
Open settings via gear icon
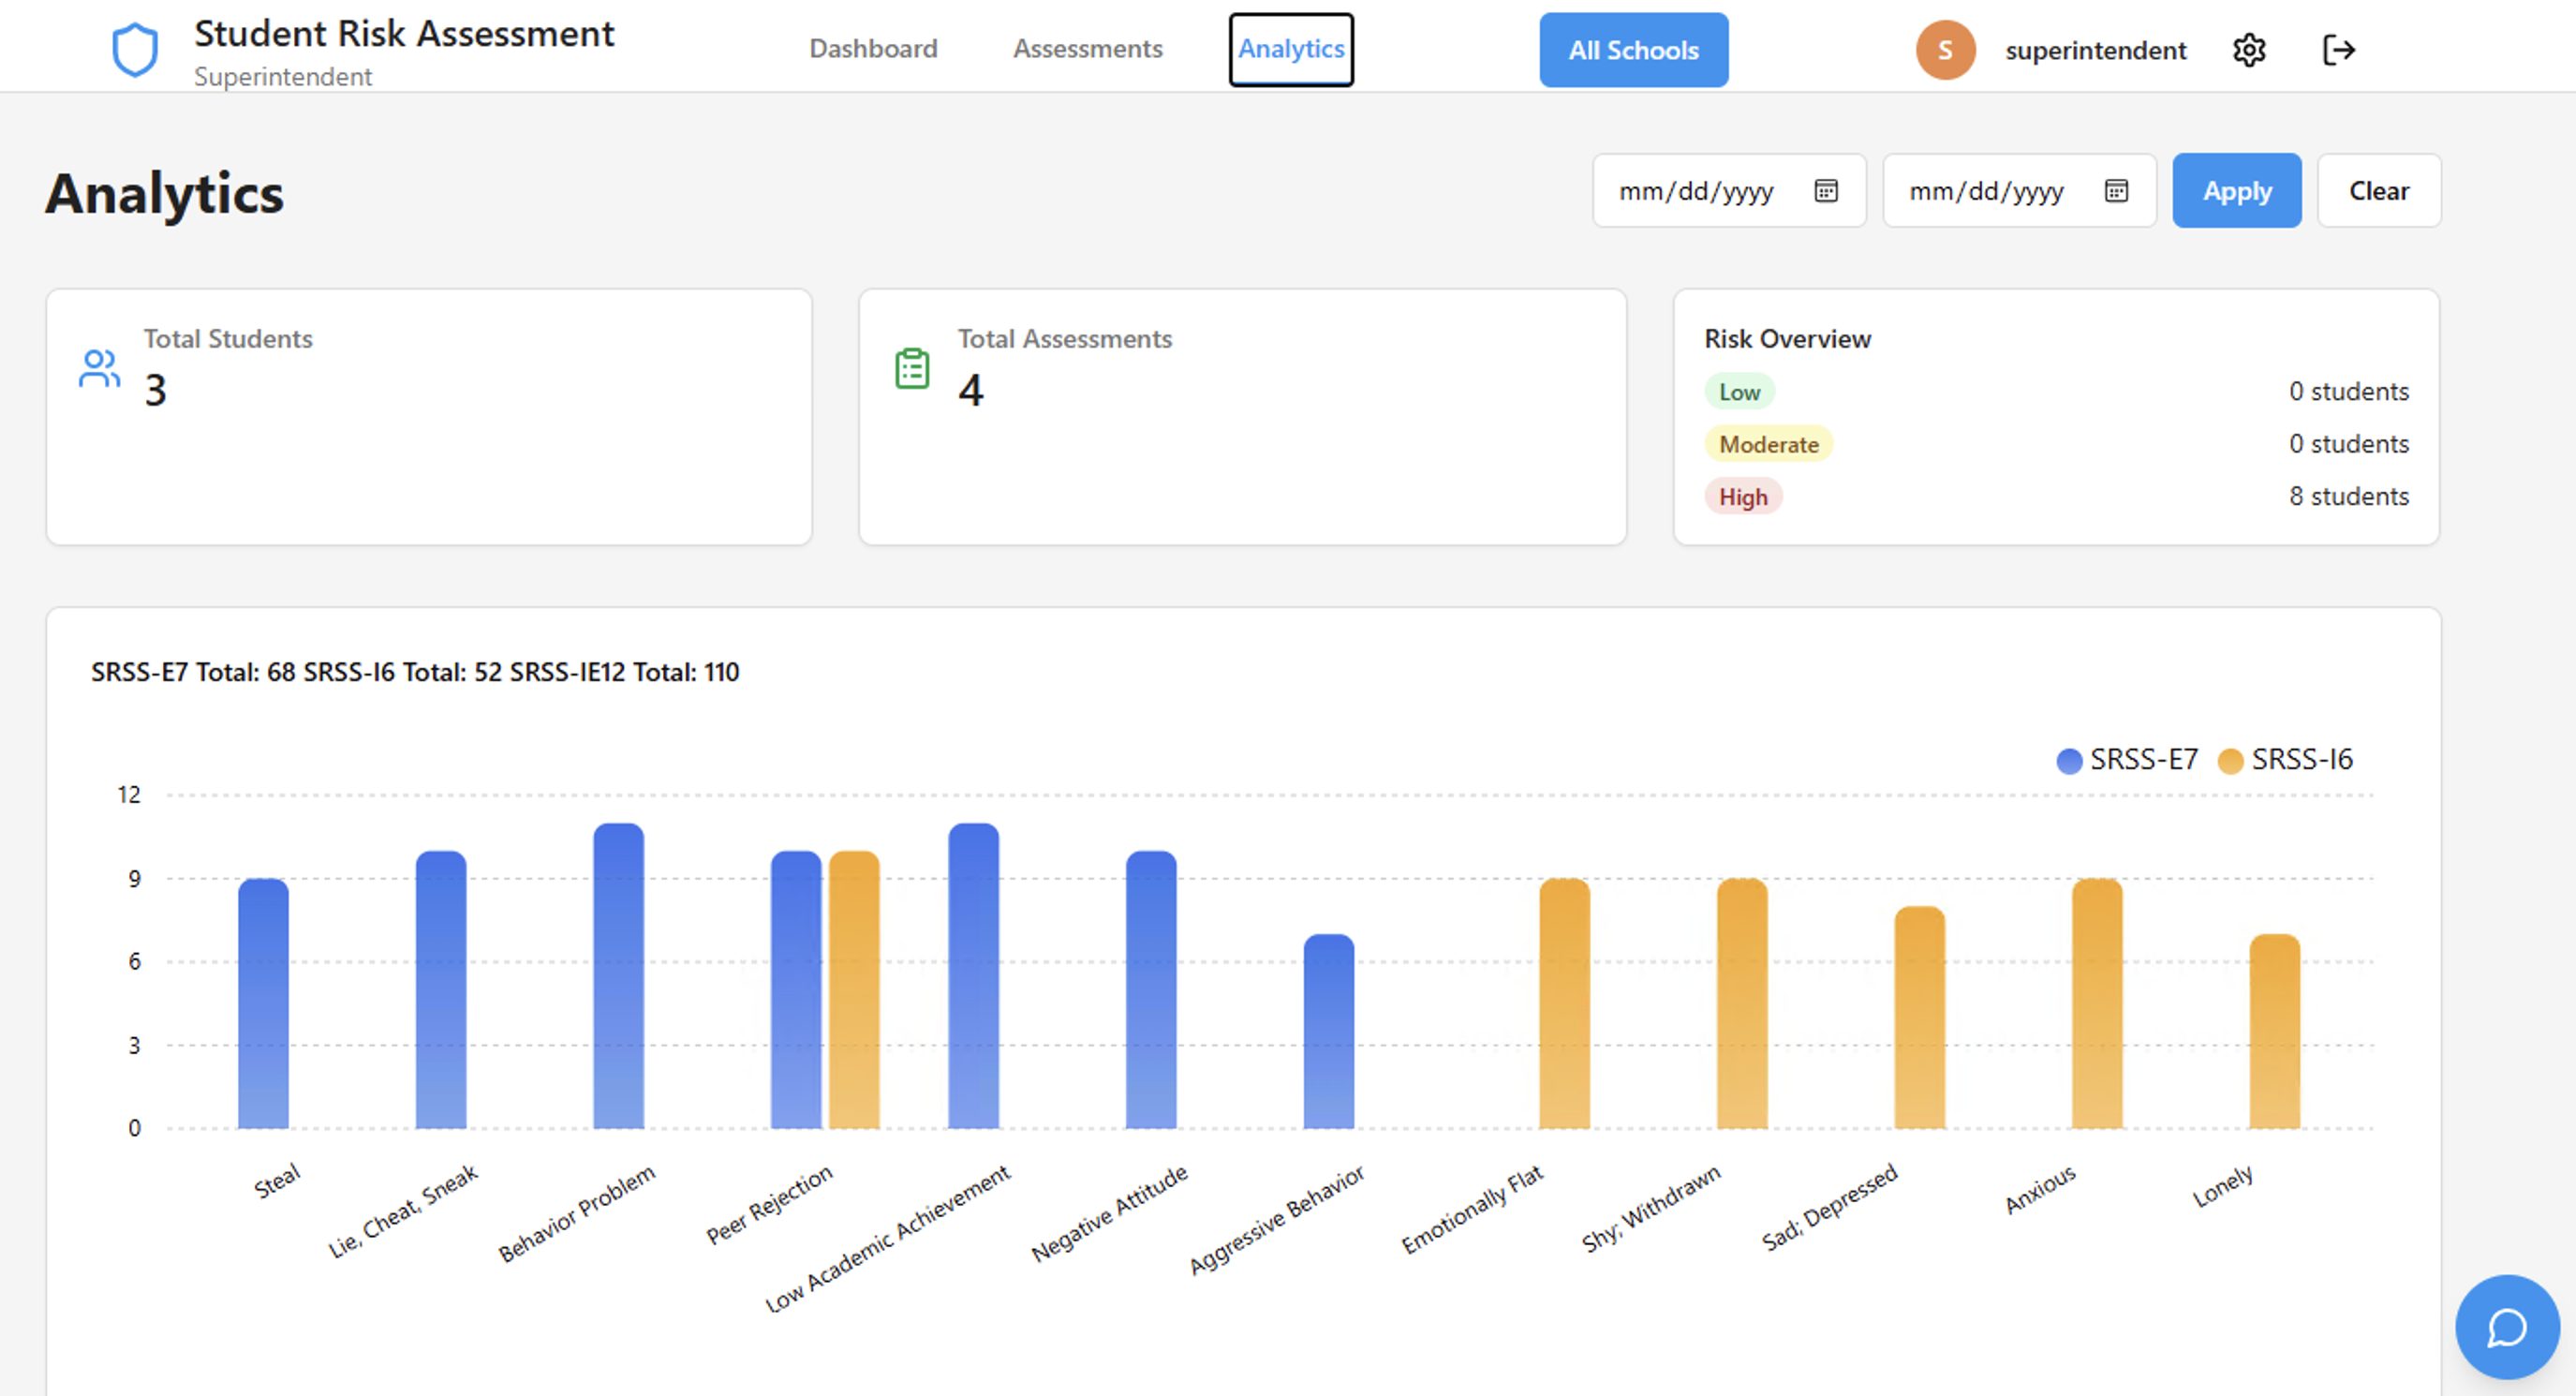tap(2249, 50)
